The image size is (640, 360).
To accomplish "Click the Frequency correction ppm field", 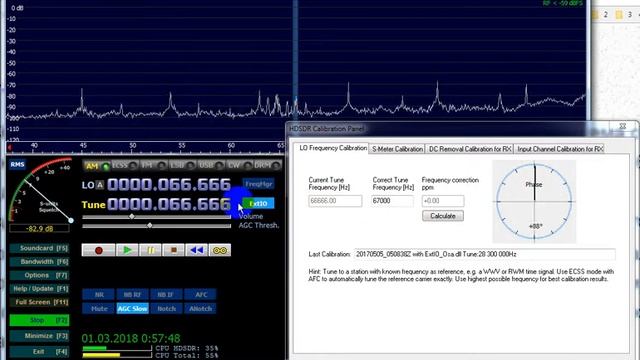I will point(443,201).
